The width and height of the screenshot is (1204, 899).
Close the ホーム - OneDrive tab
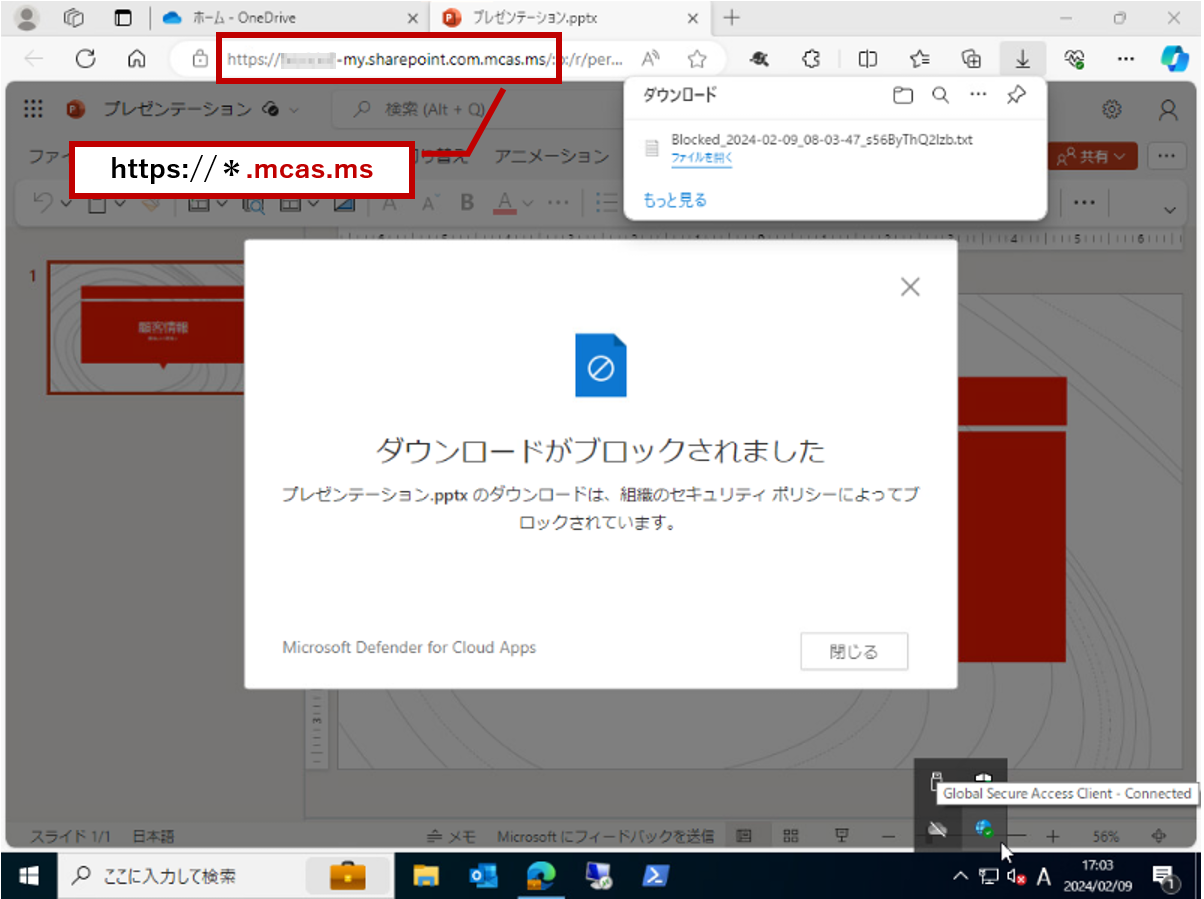point(413,18)
